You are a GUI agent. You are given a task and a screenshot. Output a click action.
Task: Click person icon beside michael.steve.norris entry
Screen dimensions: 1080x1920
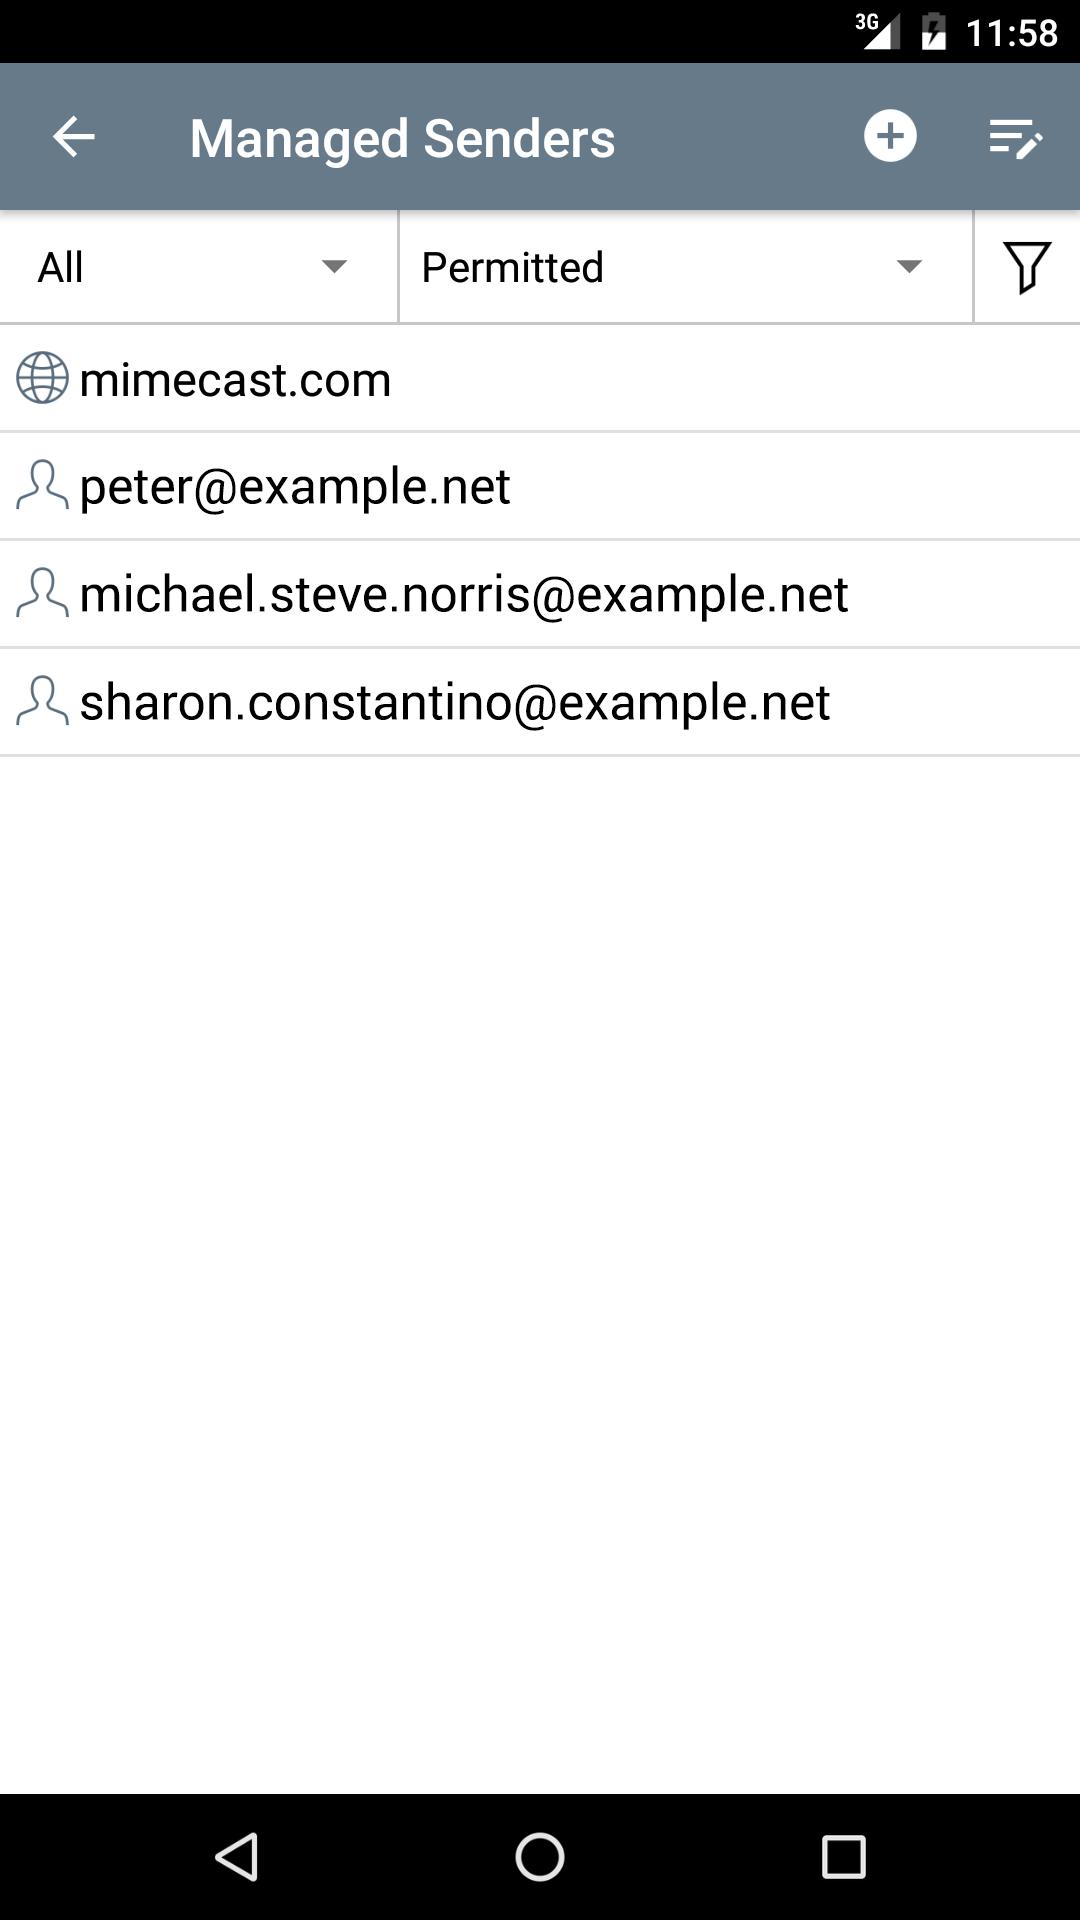click(42, 594)
